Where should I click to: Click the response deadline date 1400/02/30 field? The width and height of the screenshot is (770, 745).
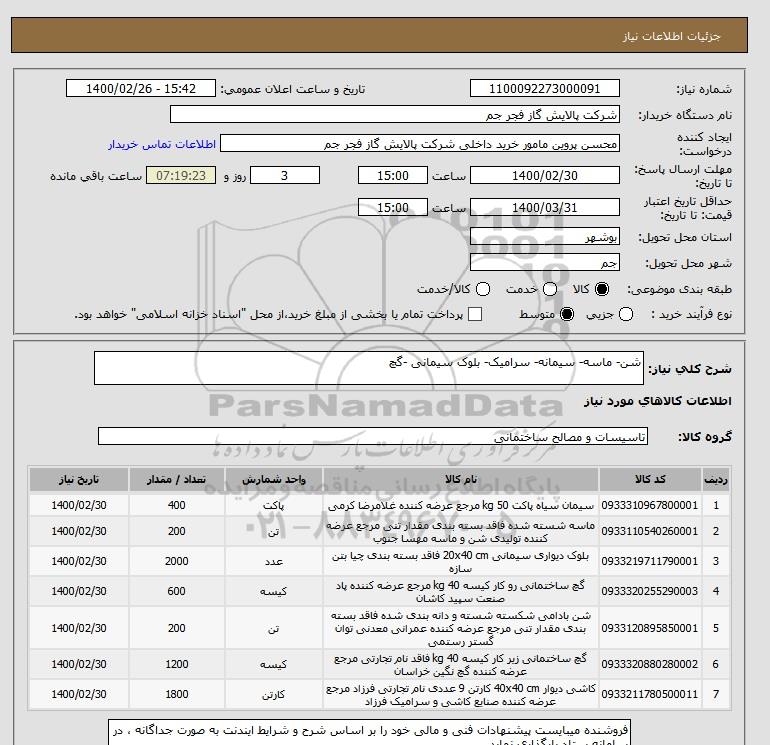coord(545,175)
